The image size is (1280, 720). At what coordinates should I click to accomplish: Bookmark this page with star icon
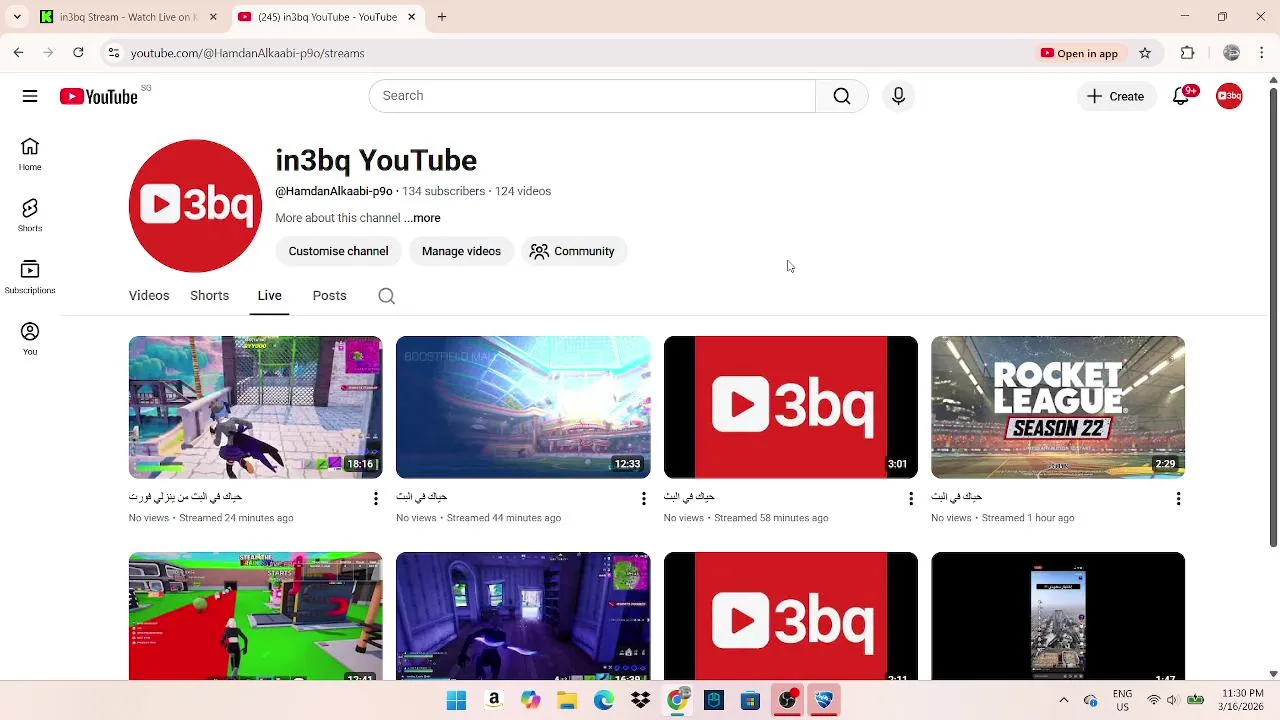coord(1145,53)
